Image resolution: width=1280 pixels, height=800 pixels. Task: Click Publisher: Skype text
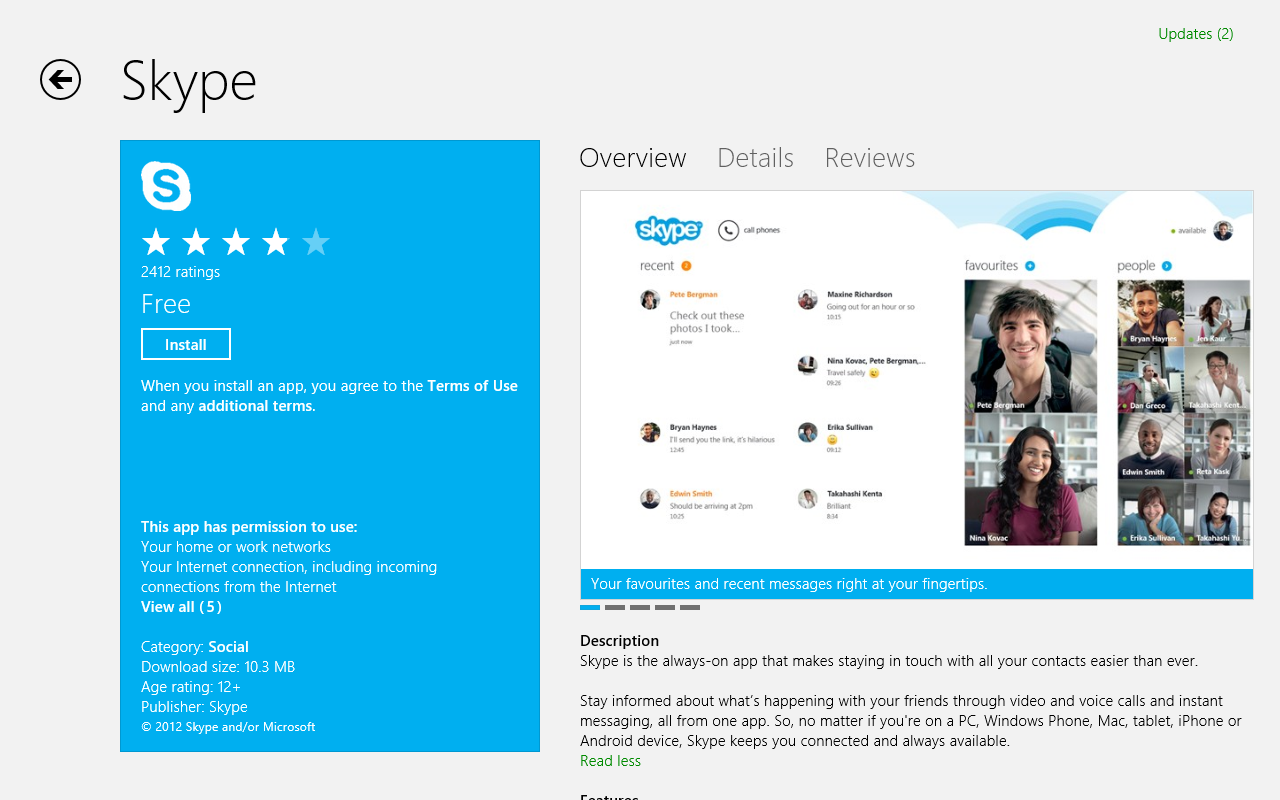click(194, 707)
